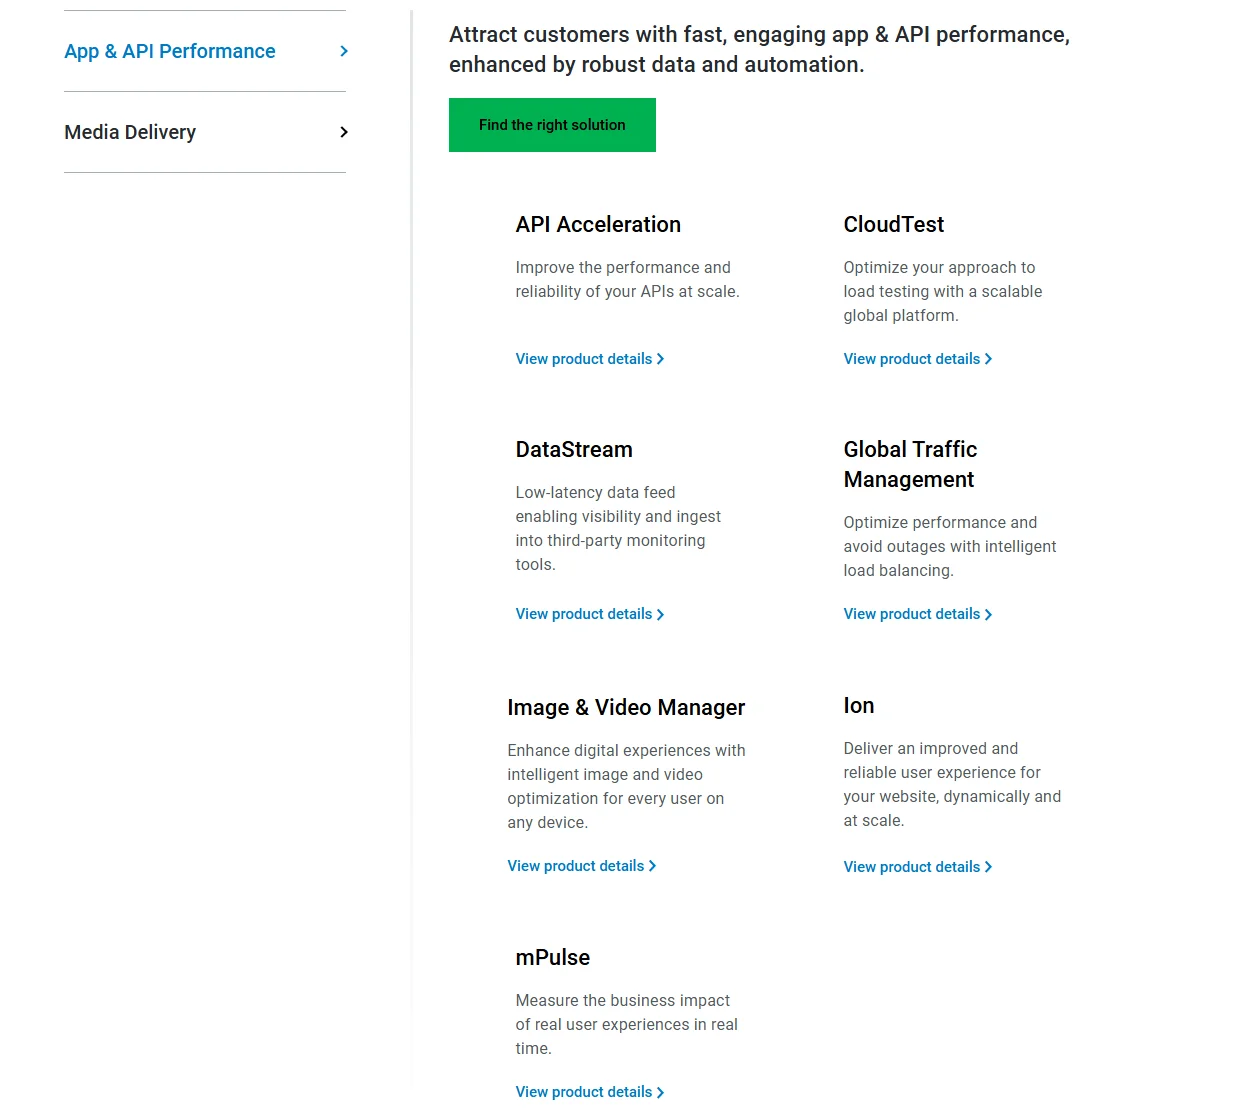Screen dimensions: 1259x1115
Task: Open the App & API Performance tab
Action: tap(205, 51)
